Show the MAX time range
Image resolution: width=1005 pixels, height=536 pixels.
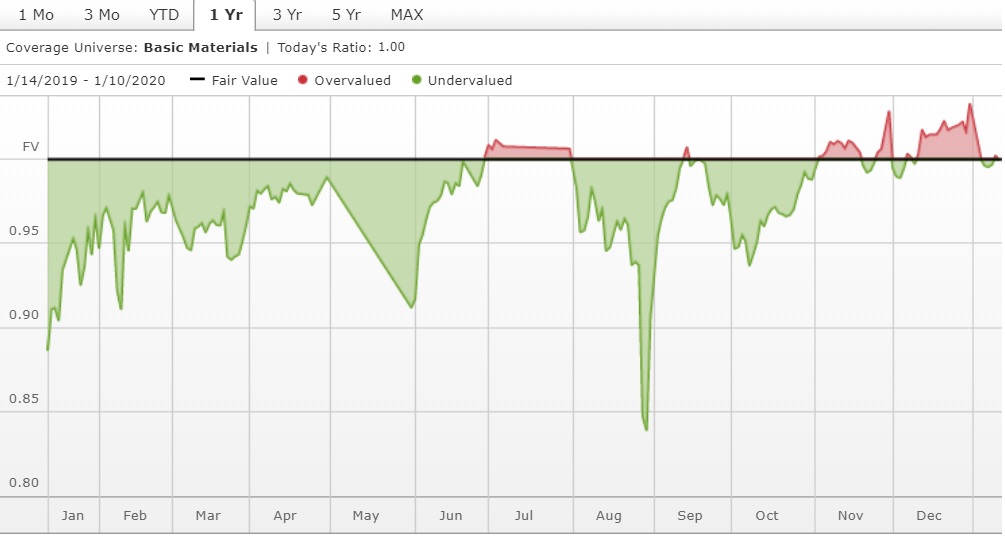pyautogui.click(x=407, y=15)
